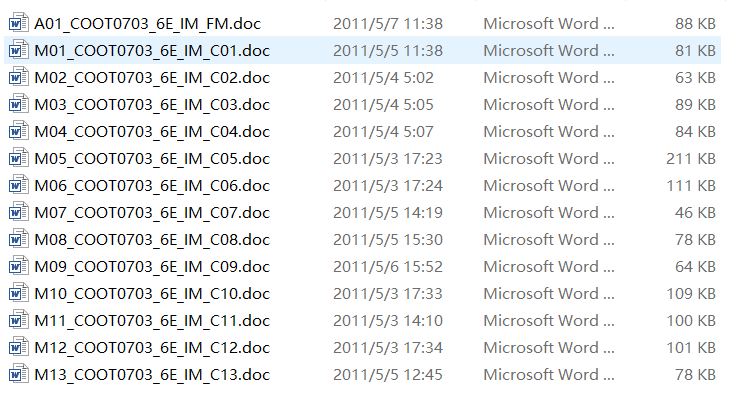Click the 211 KB size entry

[690, 159]
